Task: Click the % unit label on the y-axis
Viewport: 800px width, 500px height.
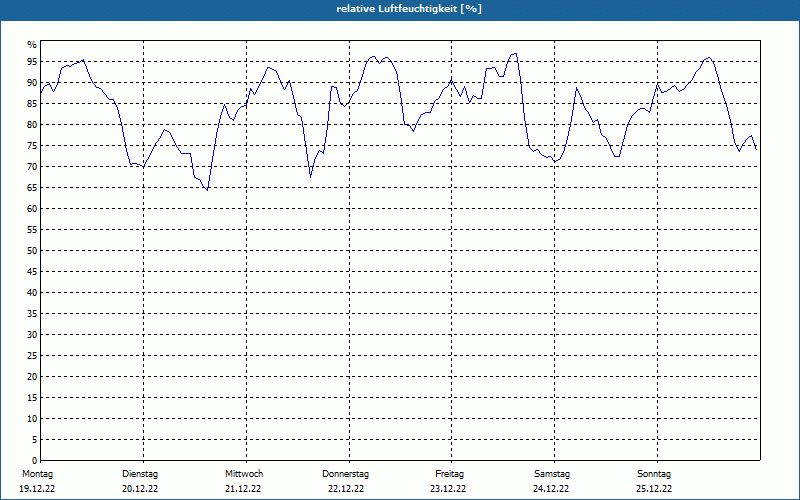Action: pyautogui.click(x=32, y=45)
